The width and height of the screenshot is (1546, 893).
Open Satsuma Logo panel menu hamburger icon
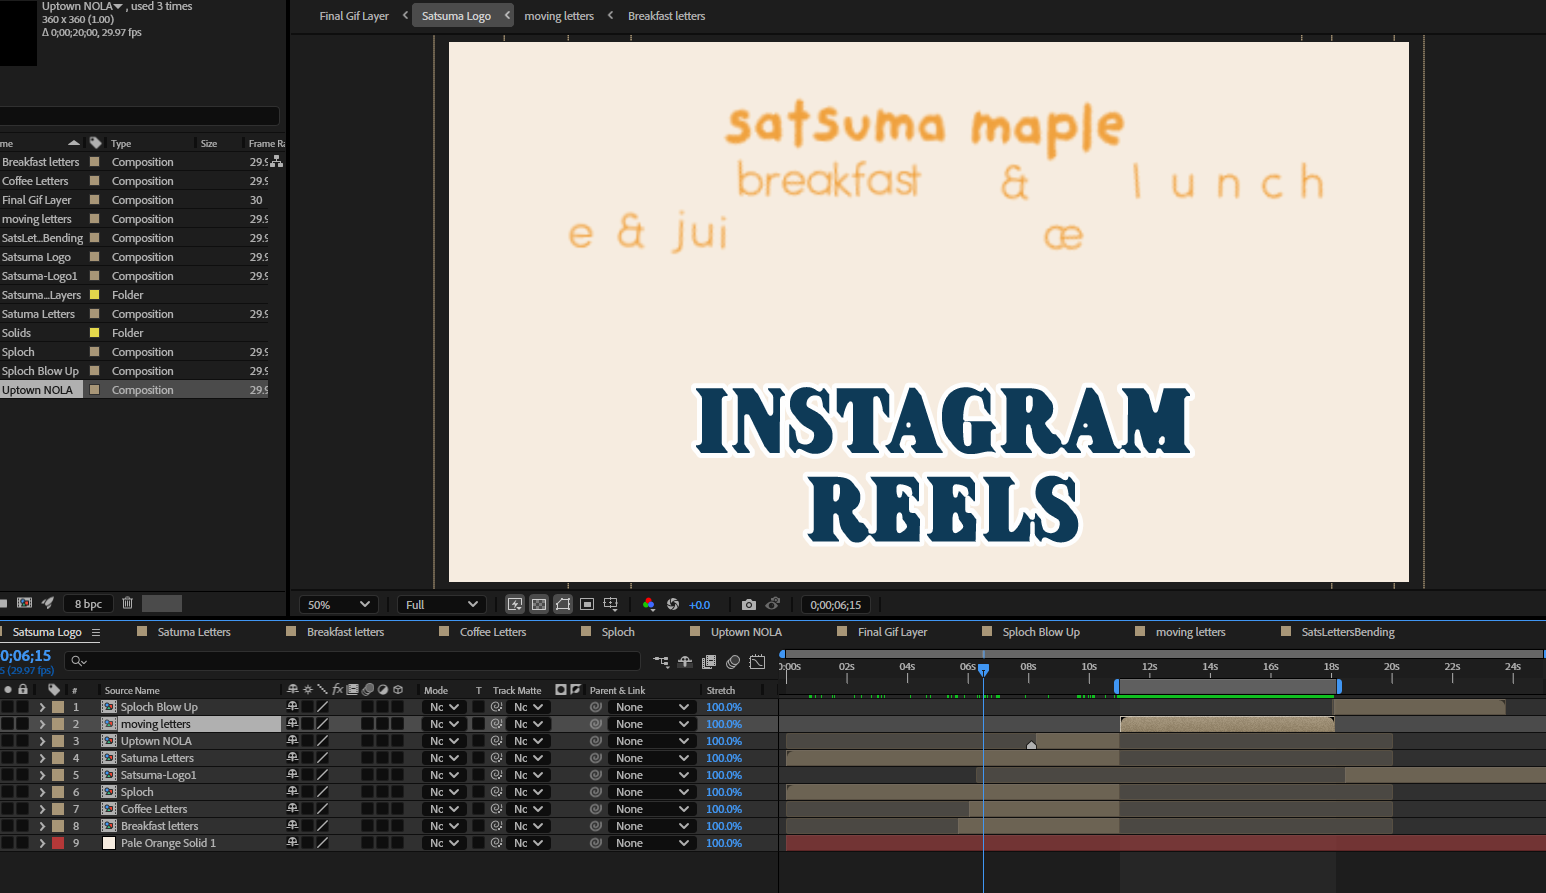pos(96,632)
